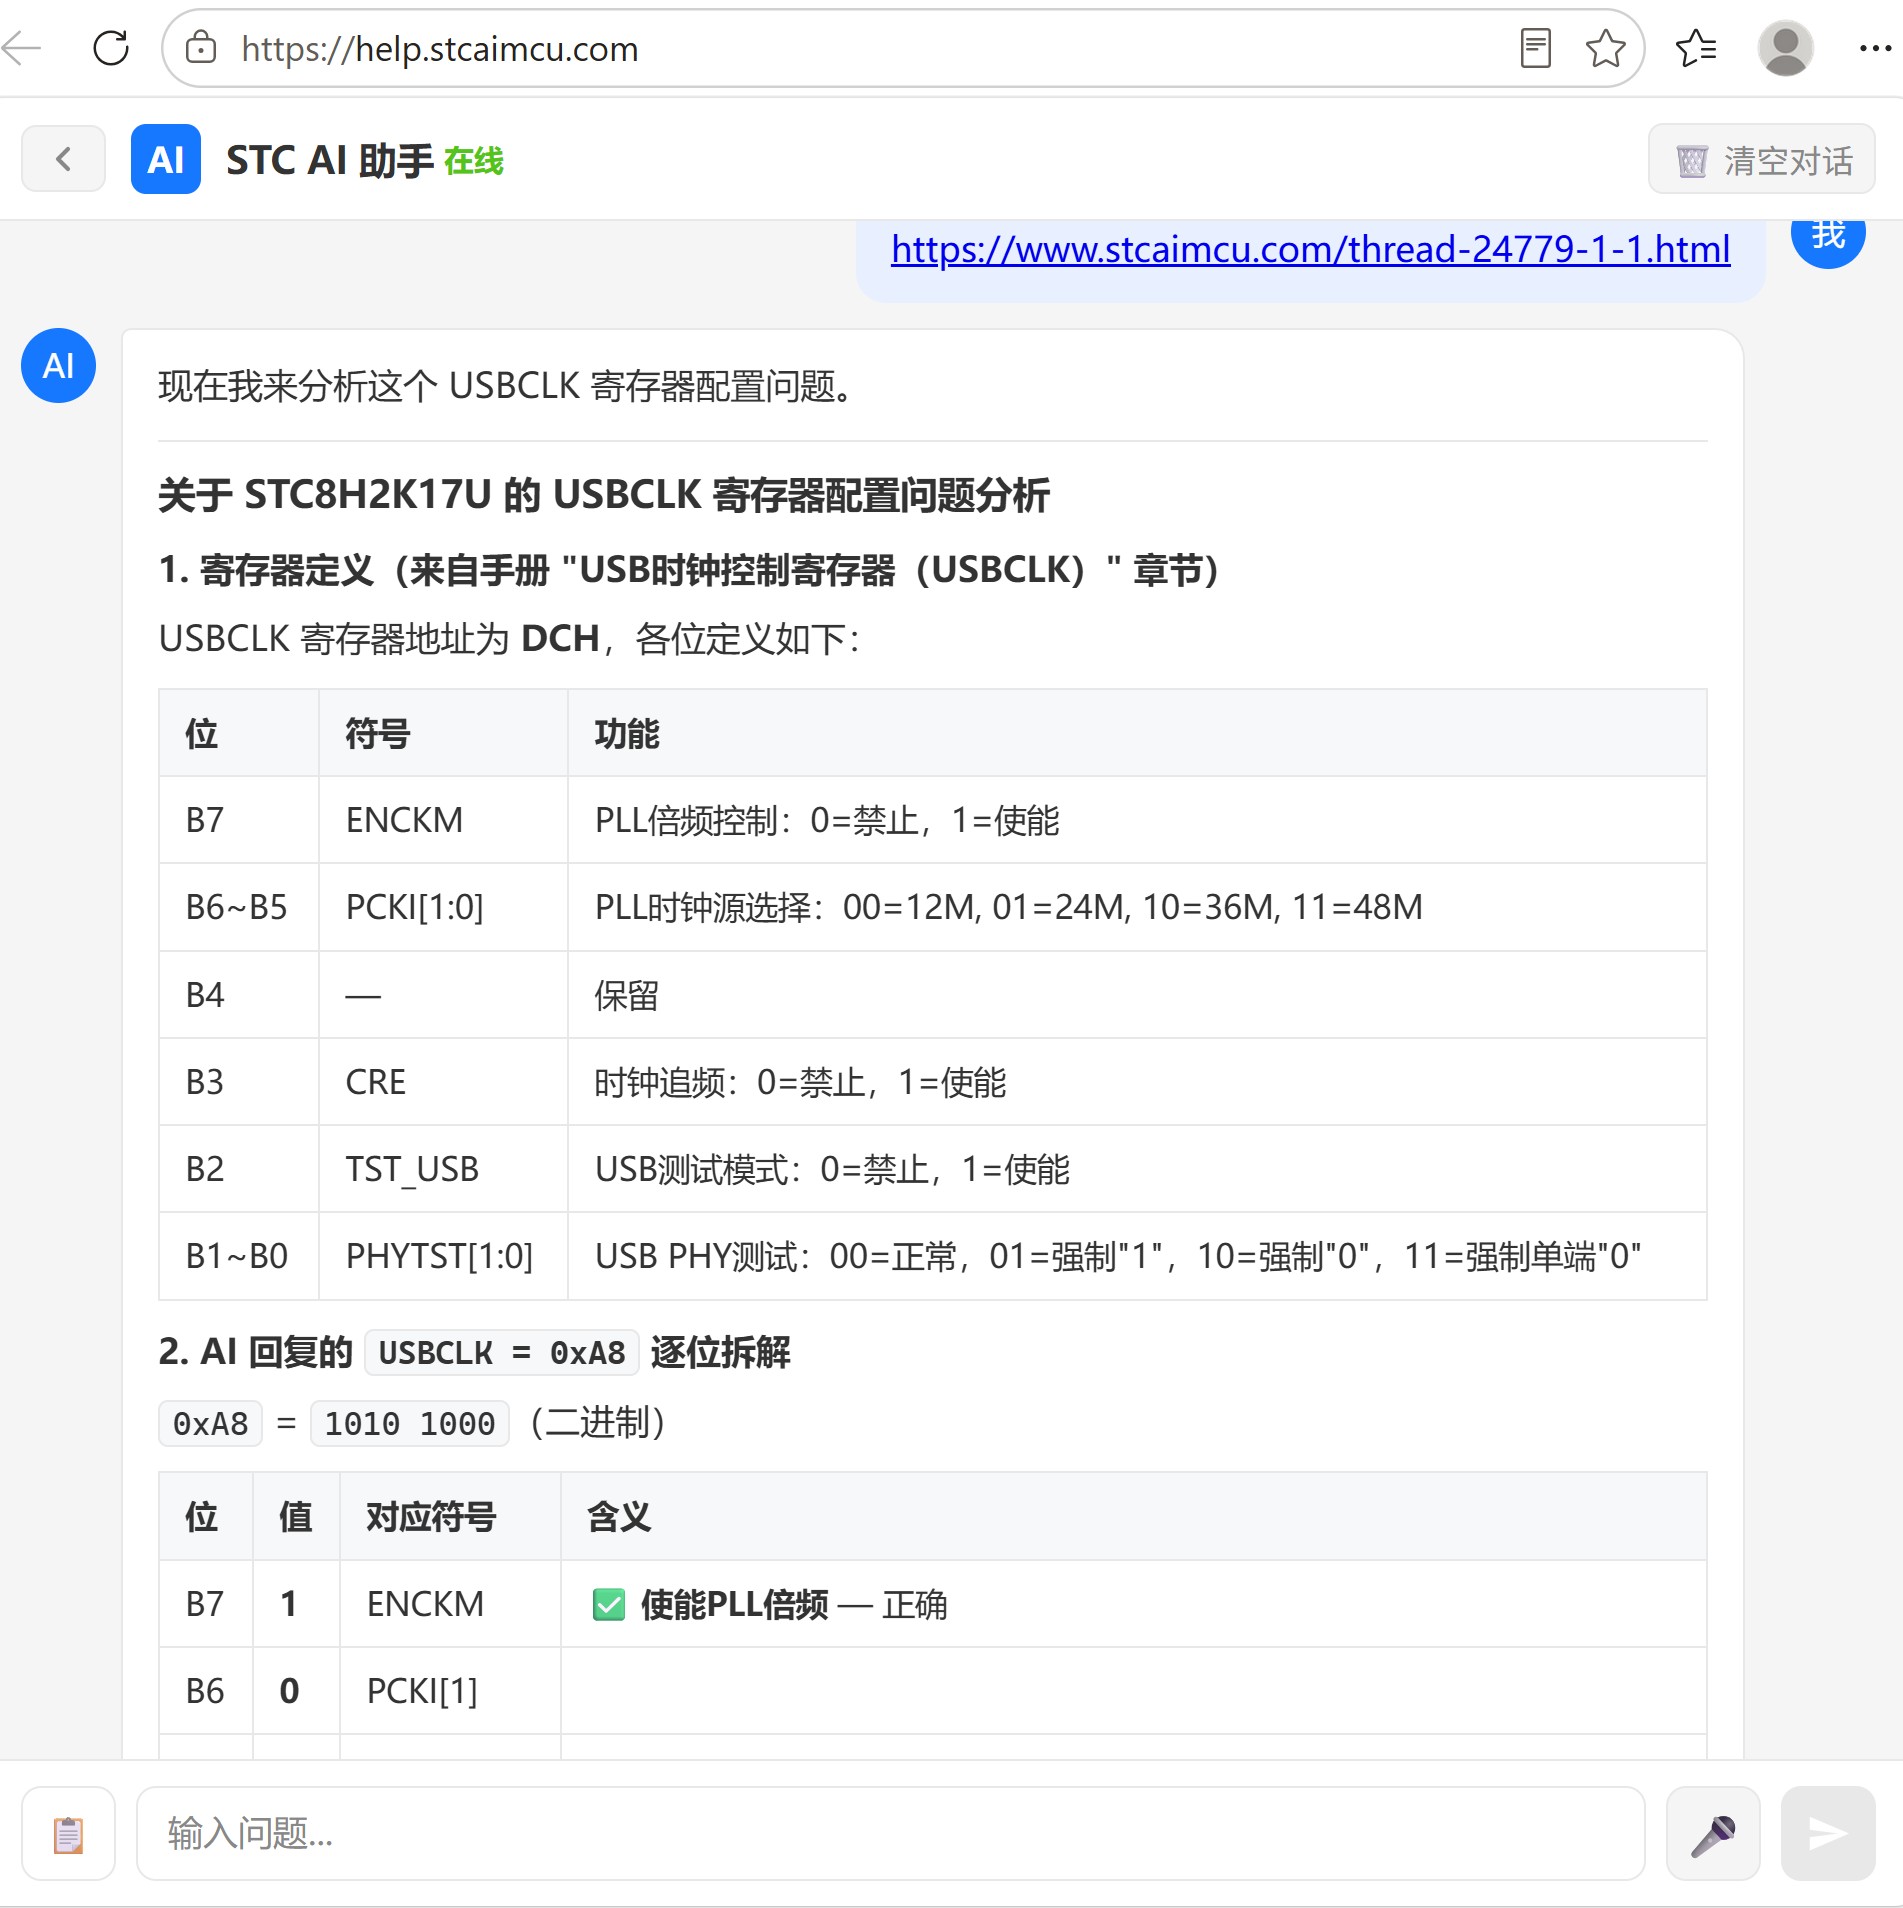The image size is (1903, 1908).
Task: Open the browser profile avatar
Action: tap(1785, 48)
